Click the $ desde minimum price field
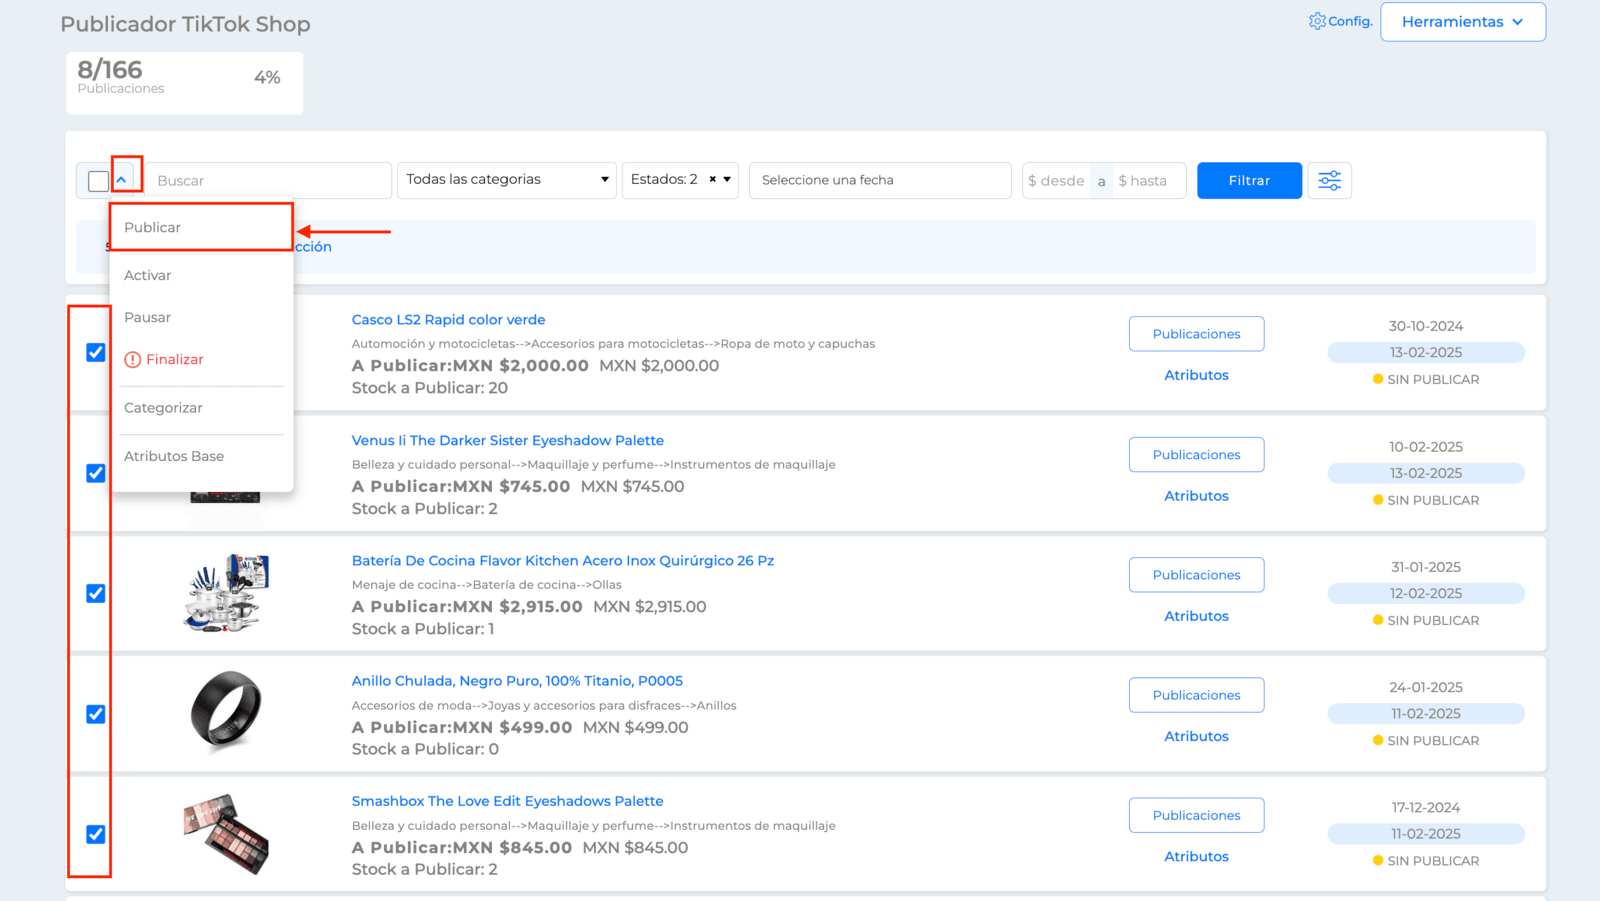Viewport: 1600px width, 901px height. coord(1057,181)
